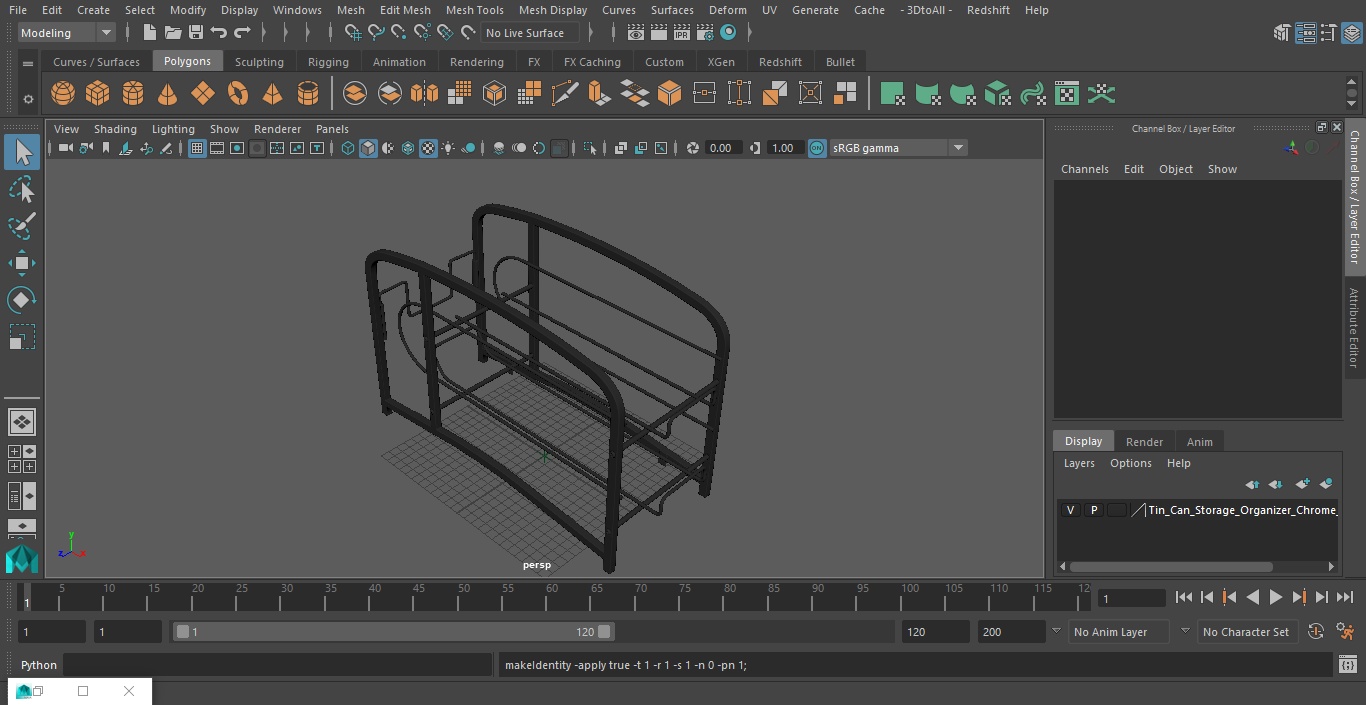Open the Edit Mesh menu
1366x705 pixels.
coord(405,10)
